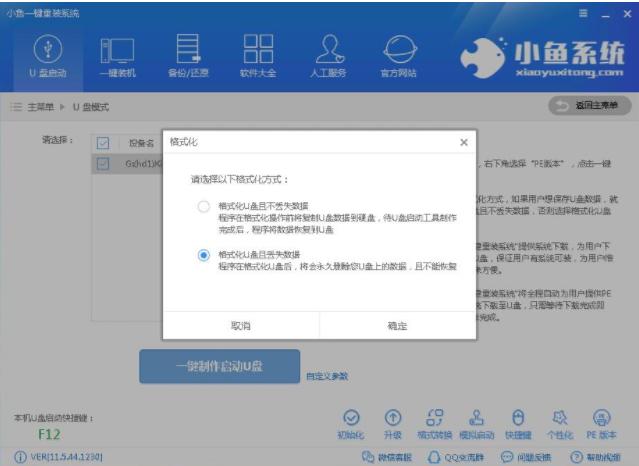This screenshot has height=466, width=639.
Task: Open the 自定义参数 link
Action: (x=327, y=376)
